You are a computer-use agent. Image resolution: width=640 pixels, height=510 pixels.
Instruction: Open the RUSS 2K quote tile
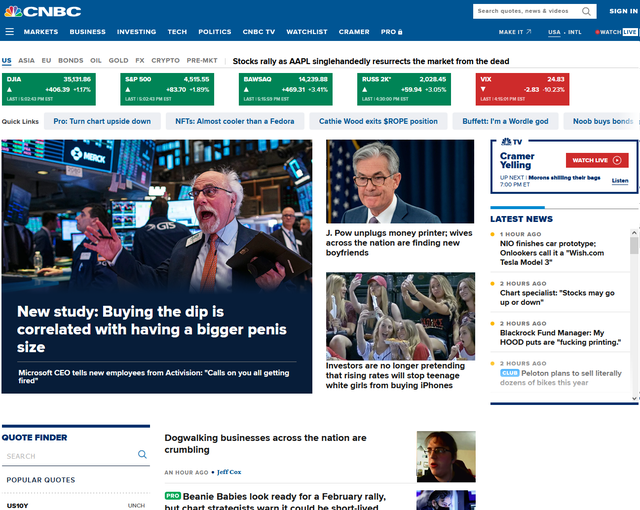pyautogui.click(x=404, y=89)
